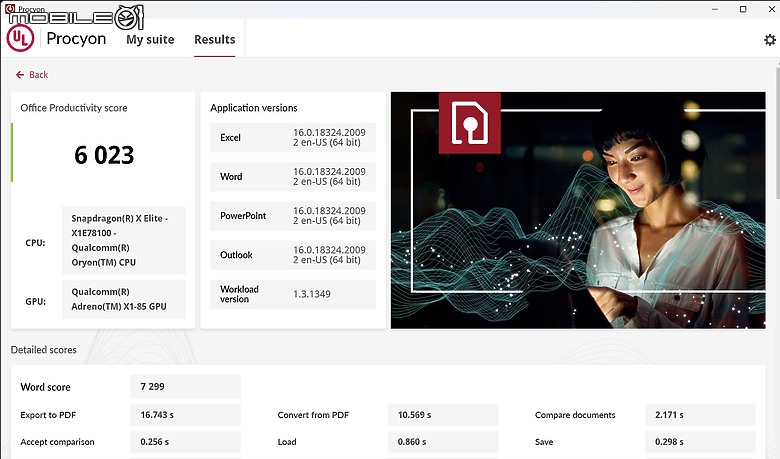
Task: Click the Accept comparison 0.256 s value
Action: (x=186, y=442)
